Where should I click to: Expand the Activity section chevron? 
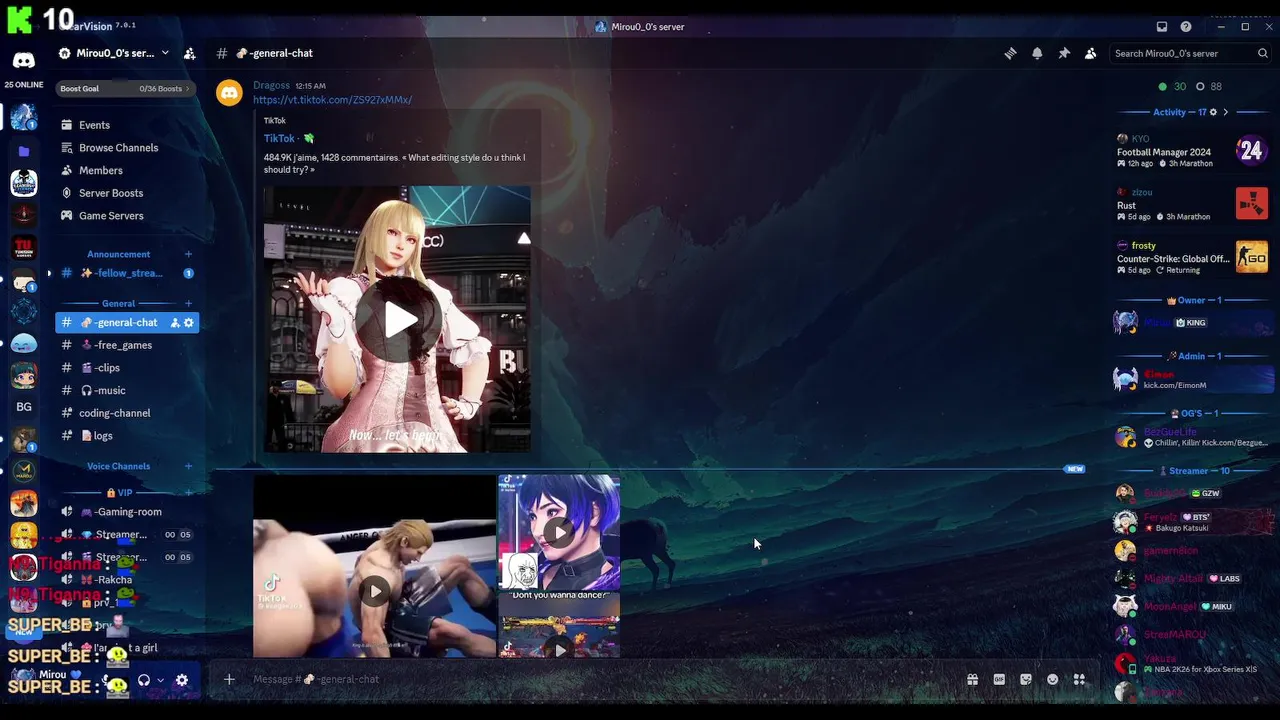pos(1226,112)
